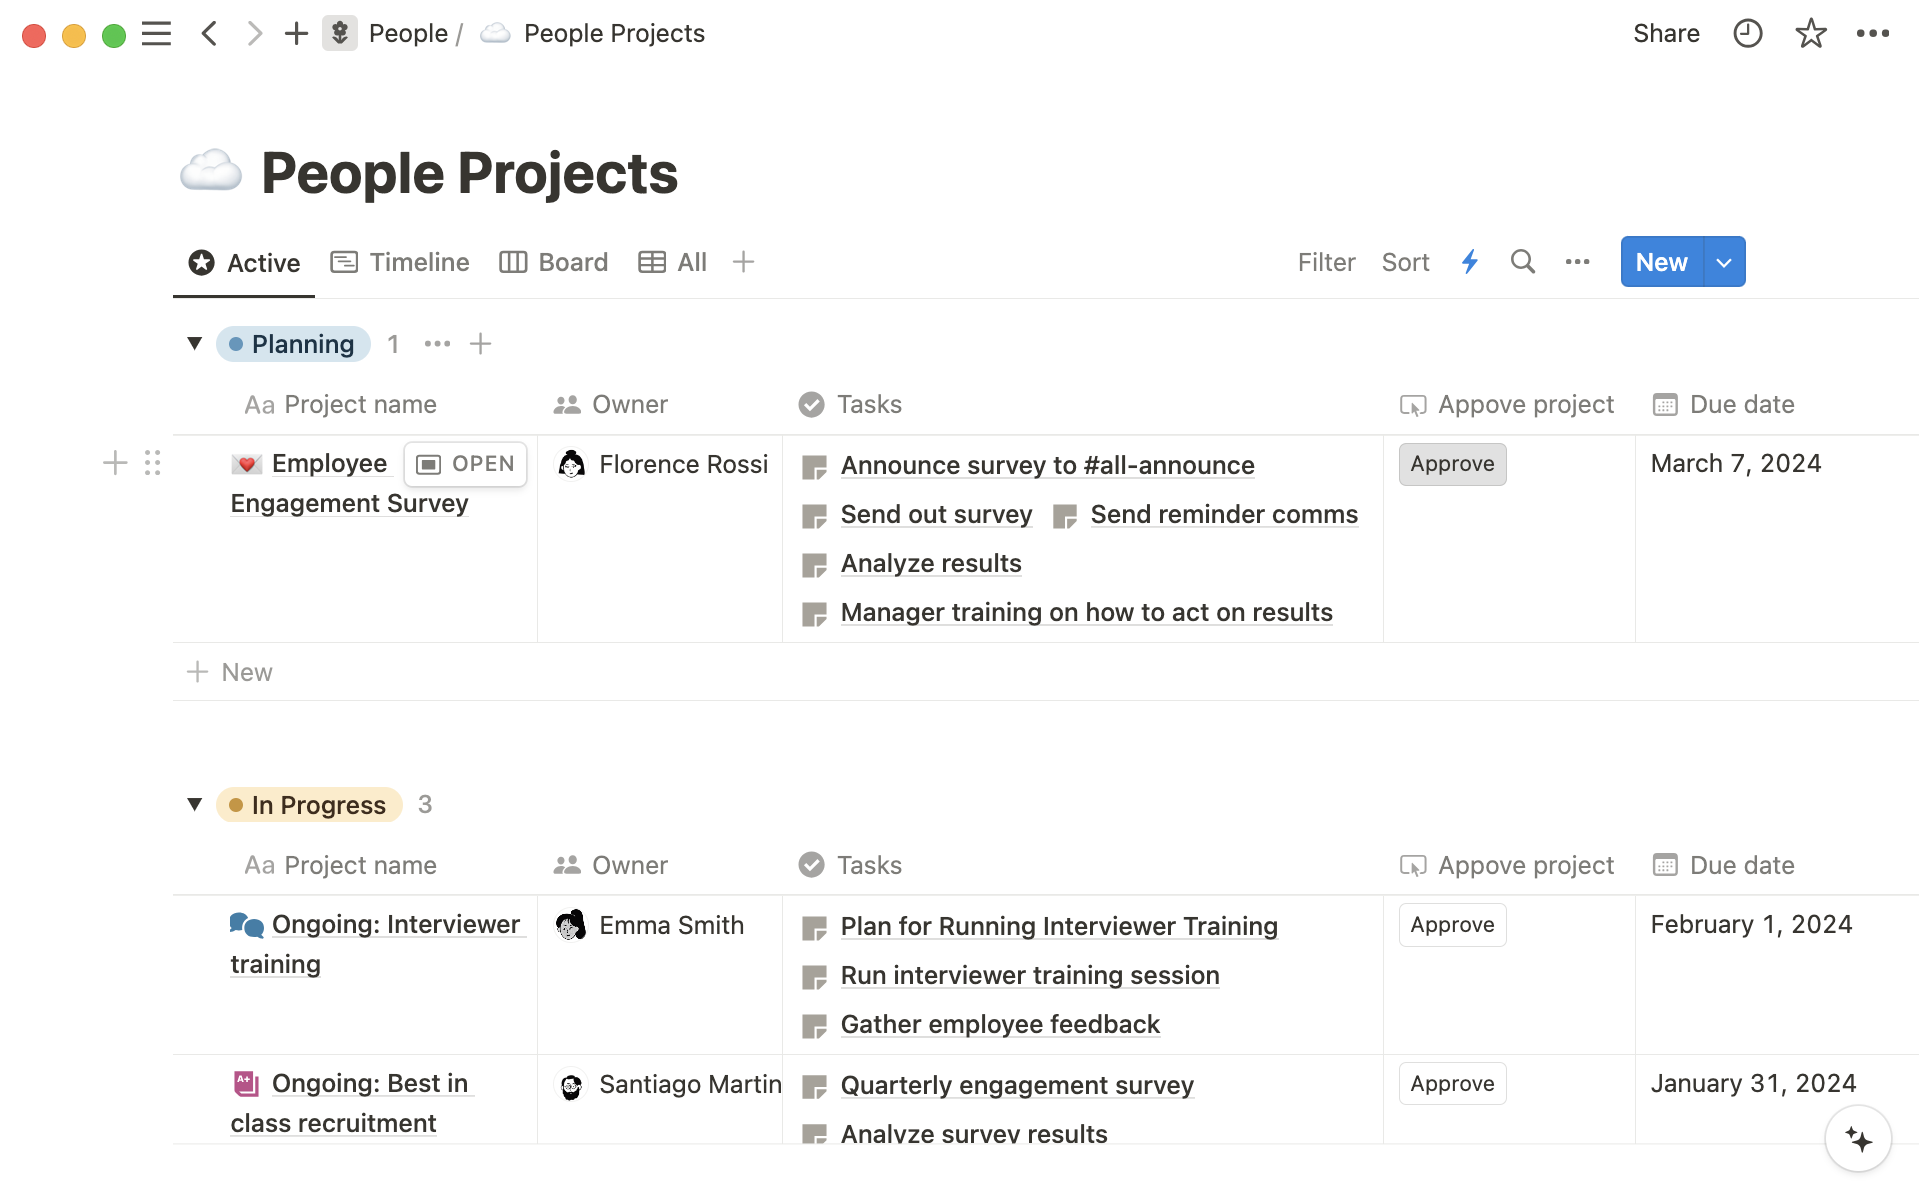
Task: Expand the New view options dropdown
Action: 1724,263
